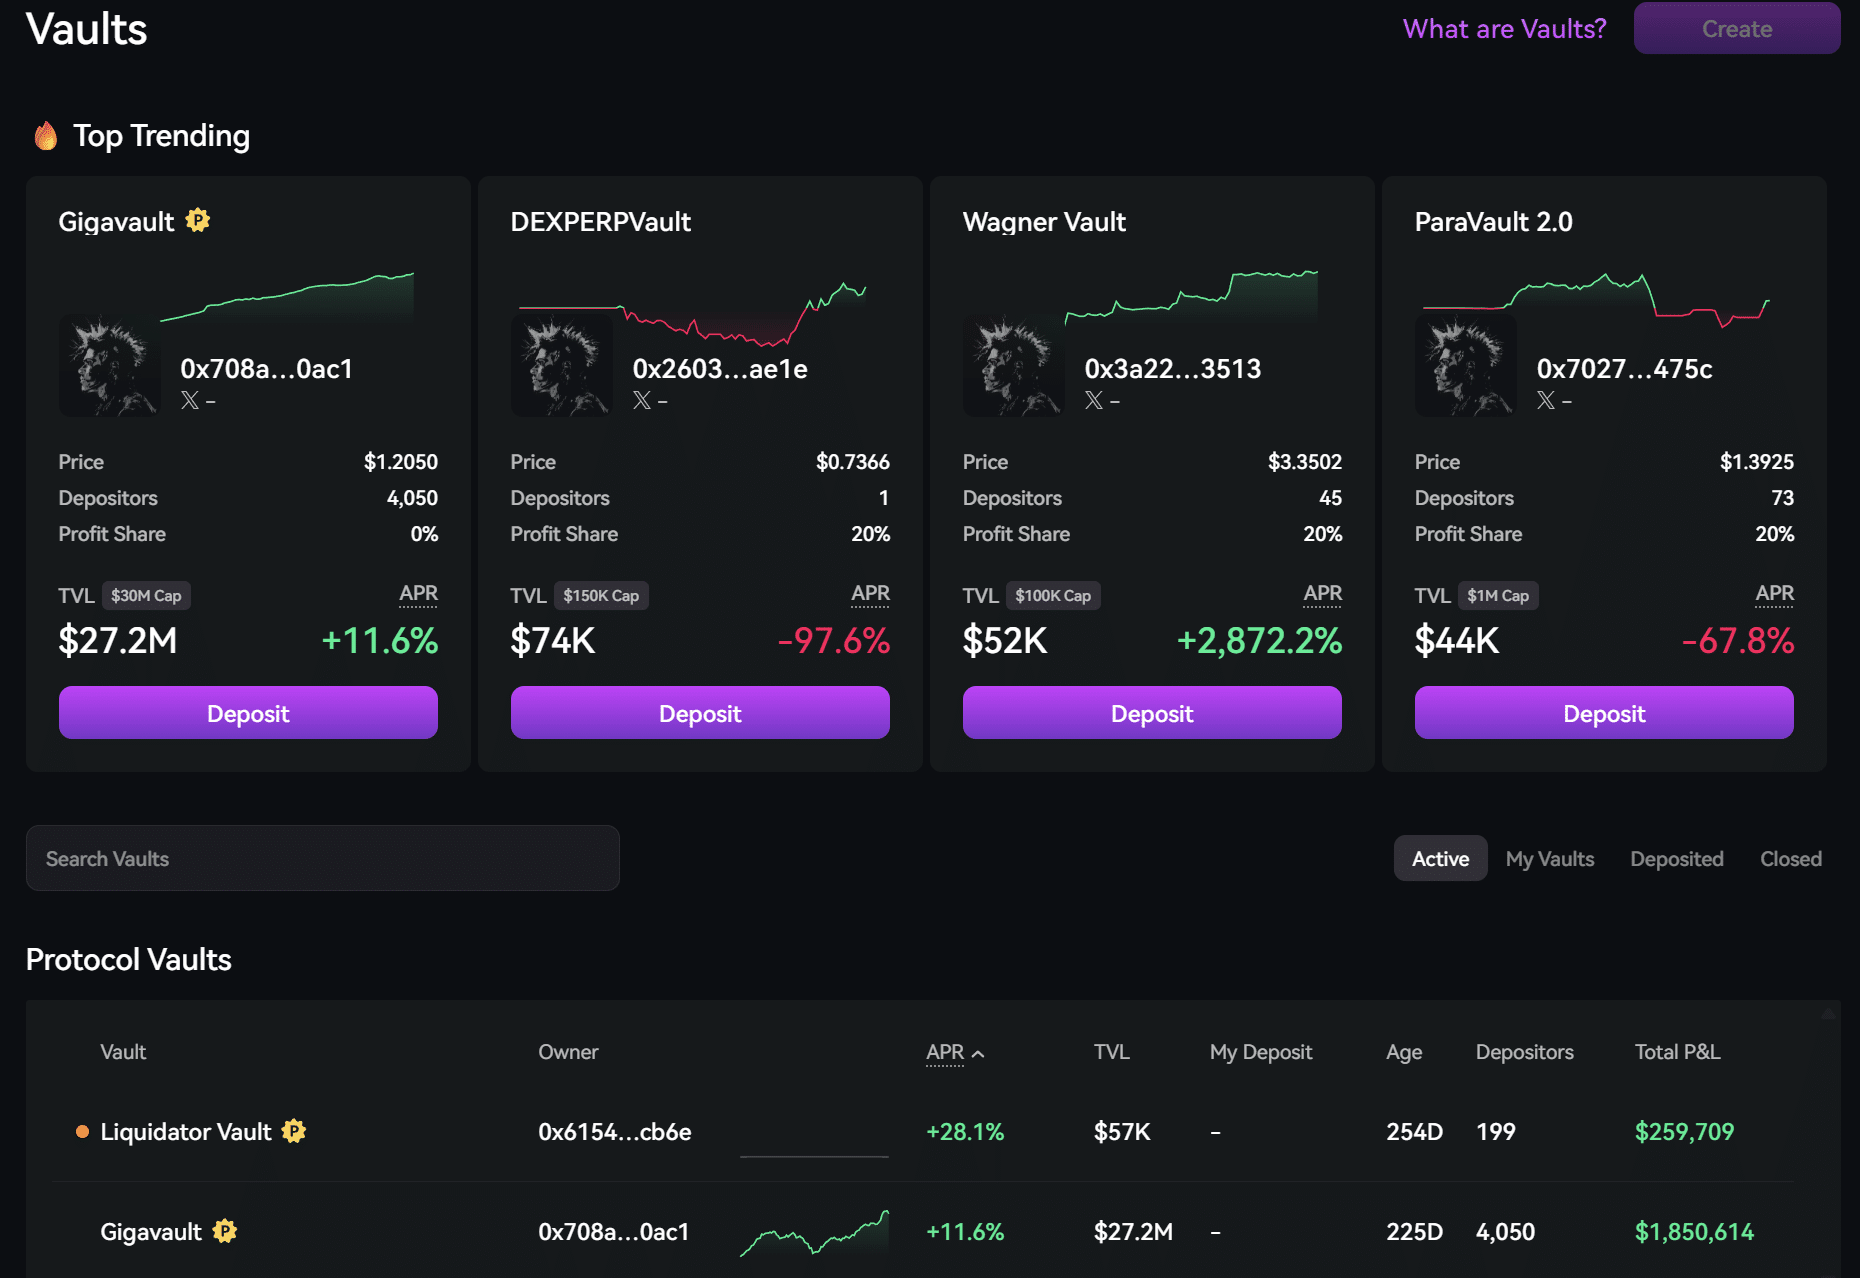Switch to the My Vaults tab
Screen dimensions: 1860x1278
1549,859
